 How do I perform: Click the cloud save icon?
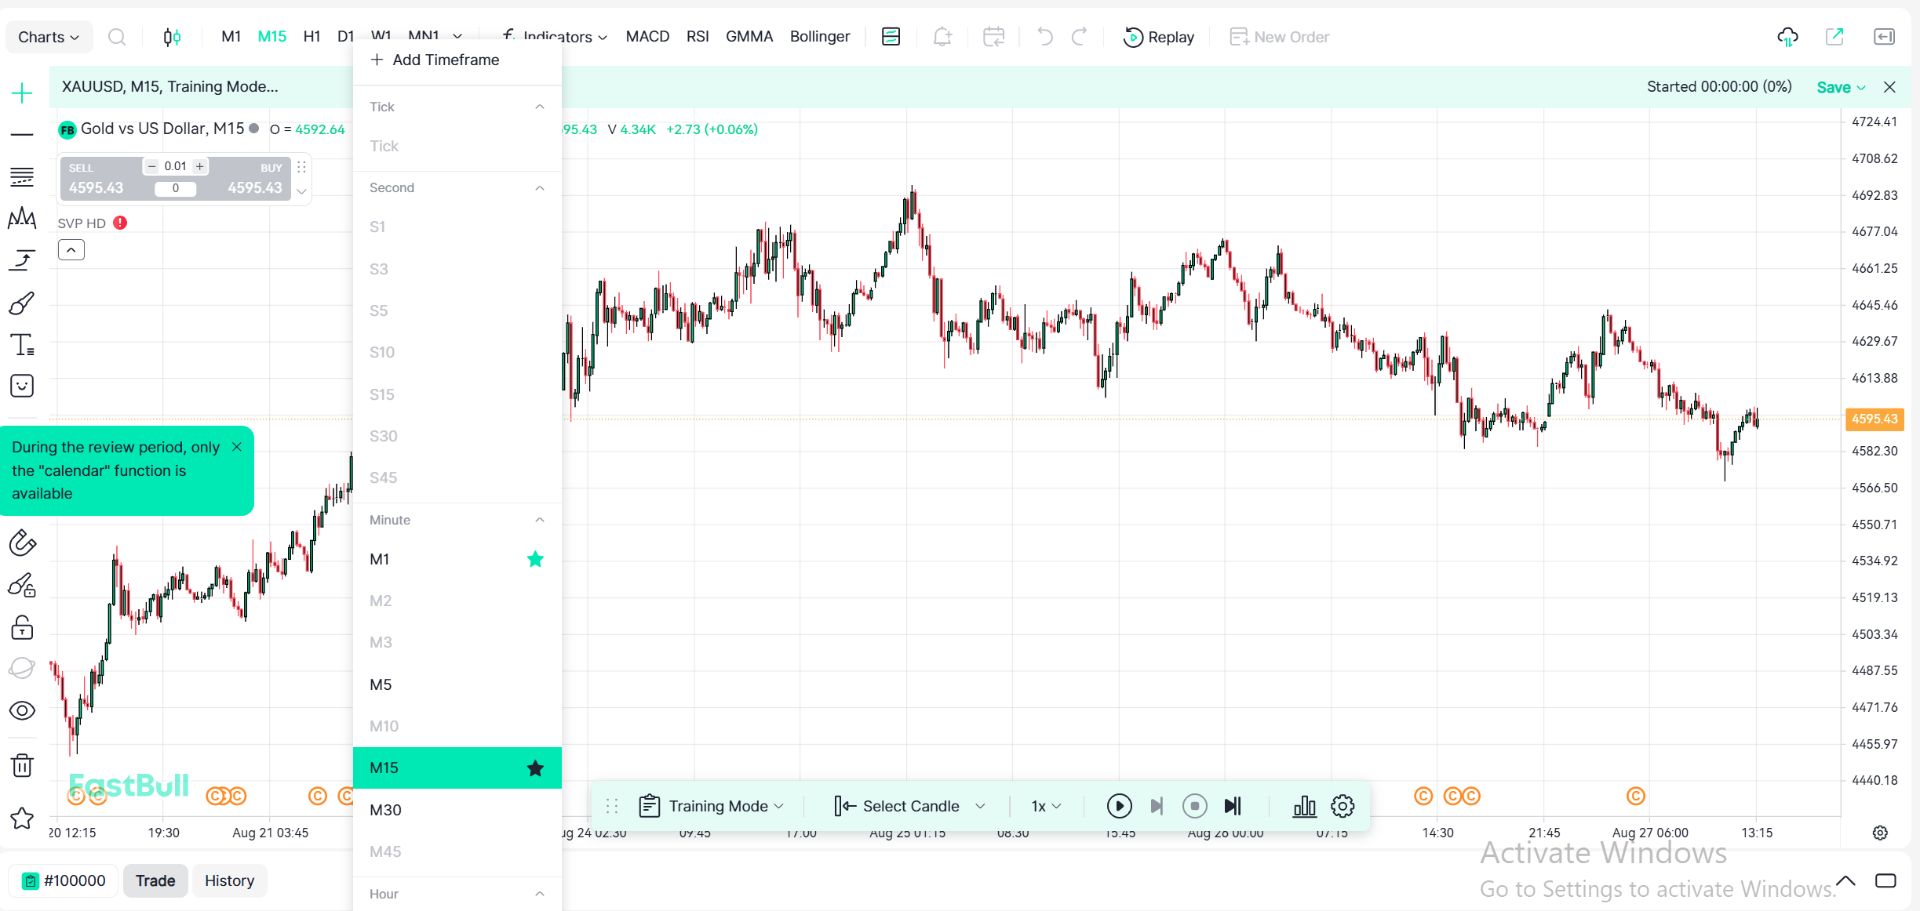click(x=1788, y=37)
